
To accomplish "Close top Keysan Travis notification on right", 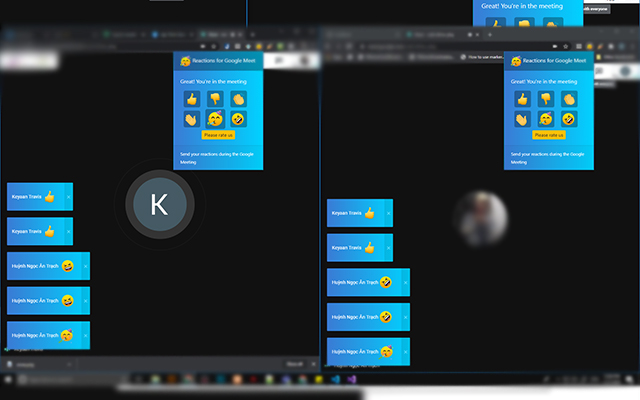I will tap(388, 214).
